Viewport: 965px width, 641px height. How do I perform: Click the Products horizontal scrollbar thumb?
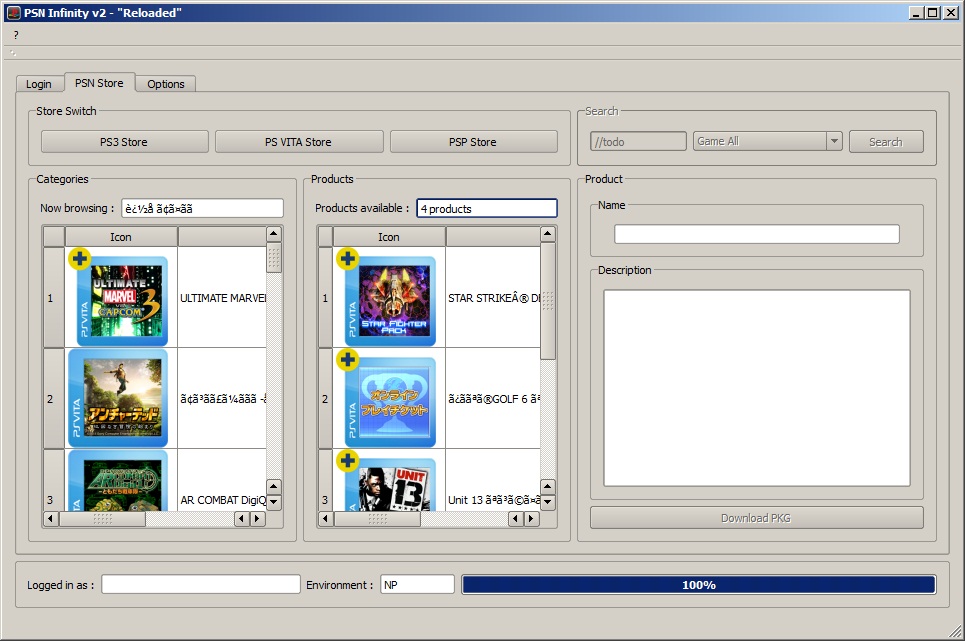pyautogui.click(x=377, y=519)
